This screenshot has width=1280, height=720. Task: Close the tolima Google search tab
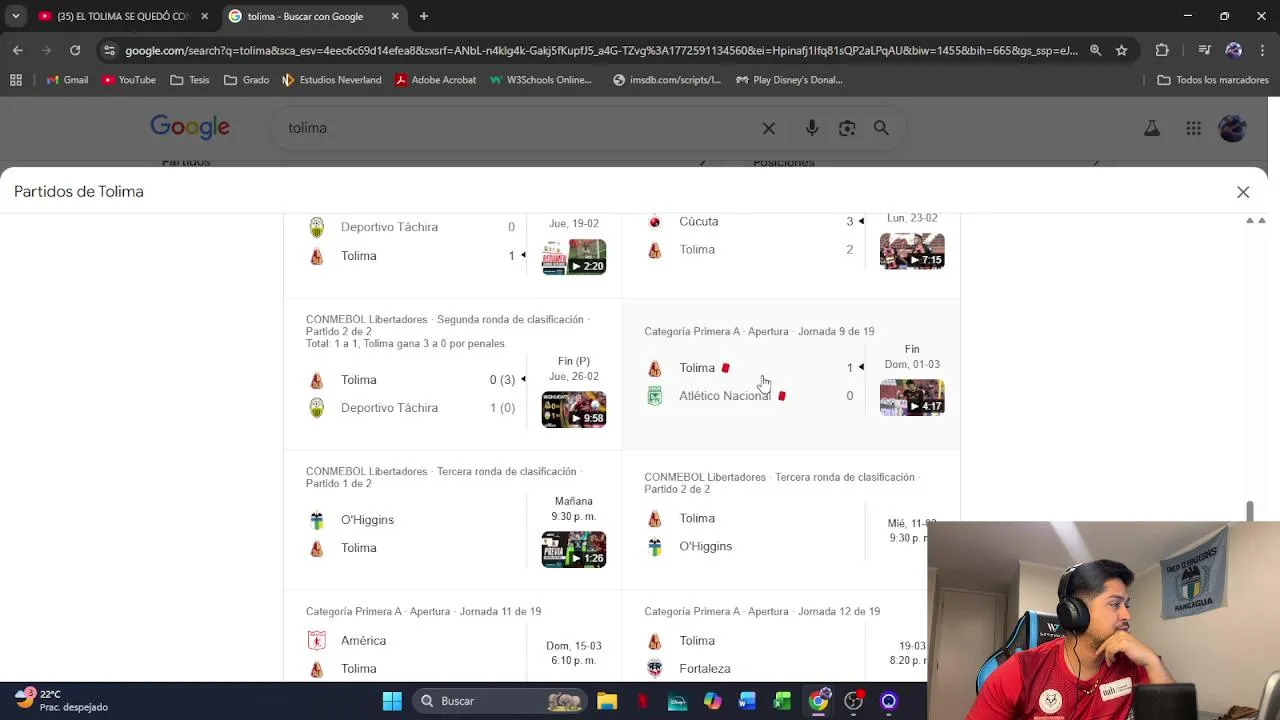(x=395, y=16)
